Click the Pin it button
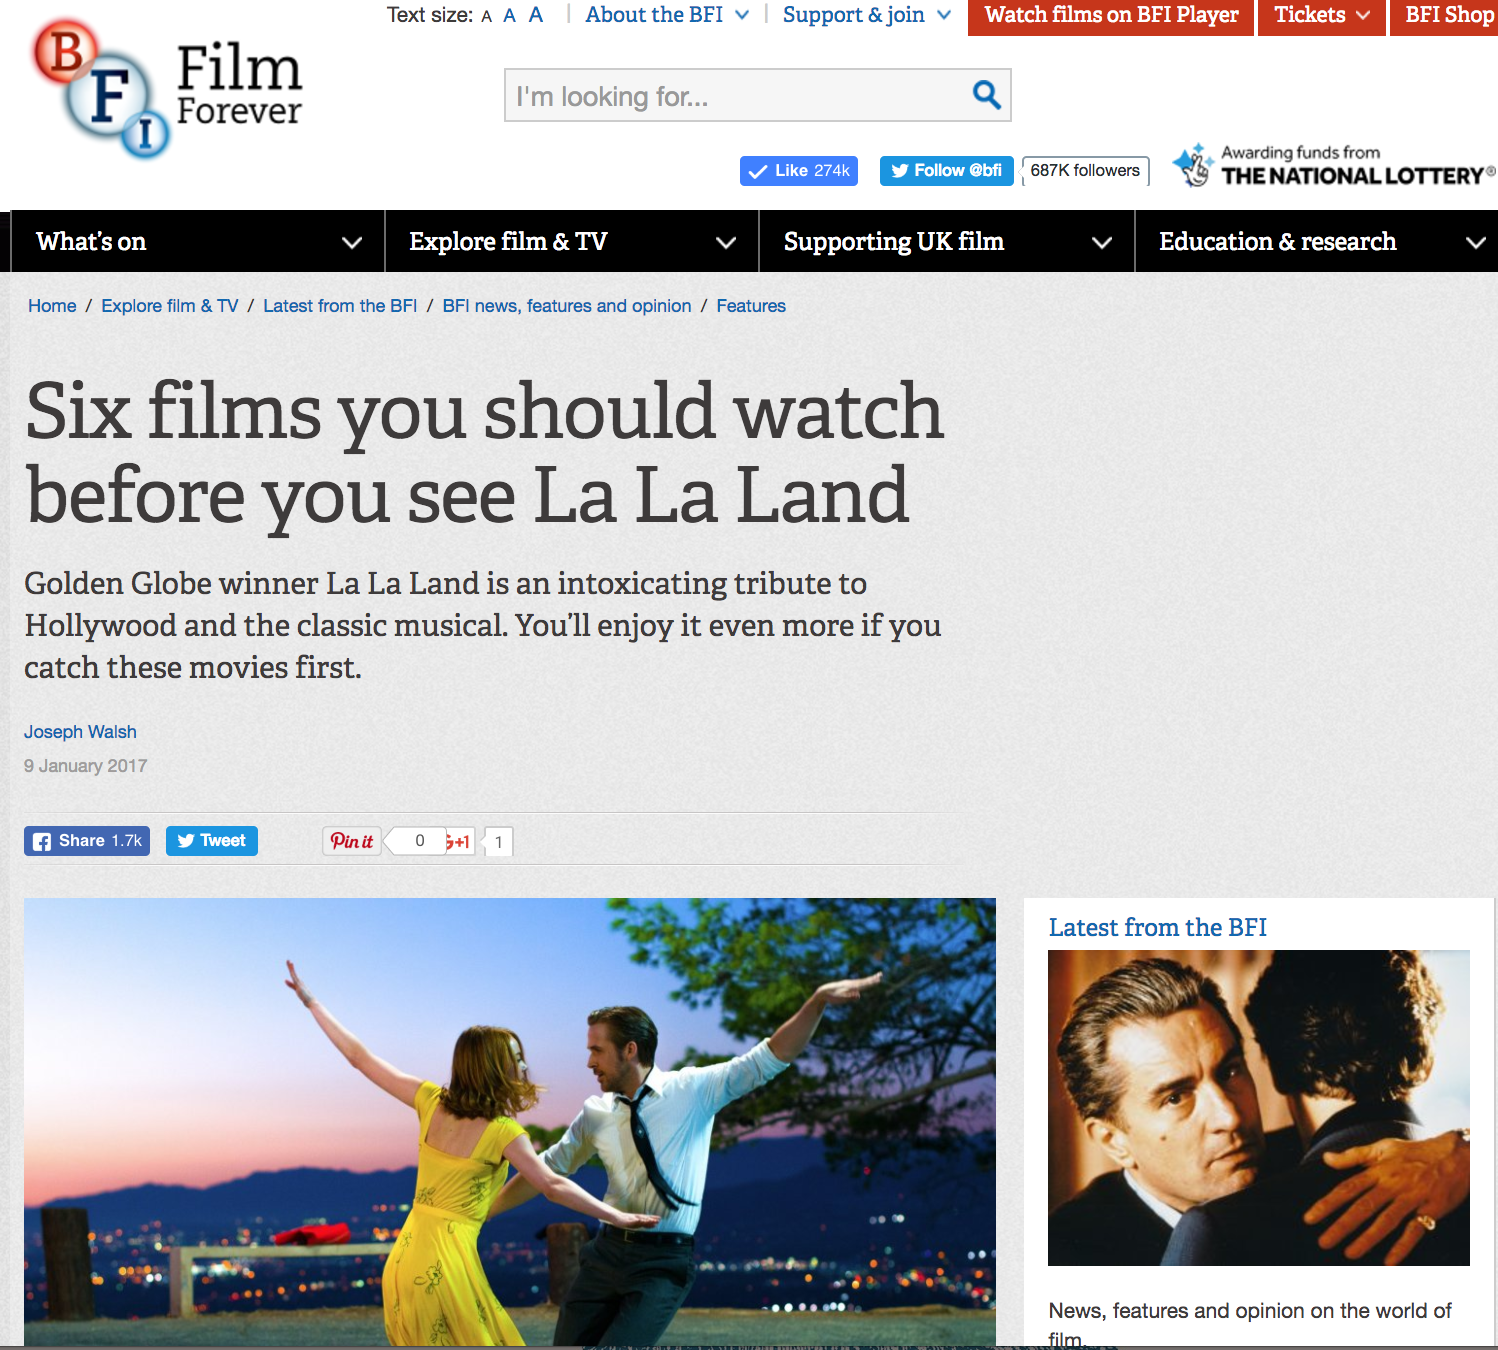The width and height of the screenshot is (1498, 1350). pos(352,841)
